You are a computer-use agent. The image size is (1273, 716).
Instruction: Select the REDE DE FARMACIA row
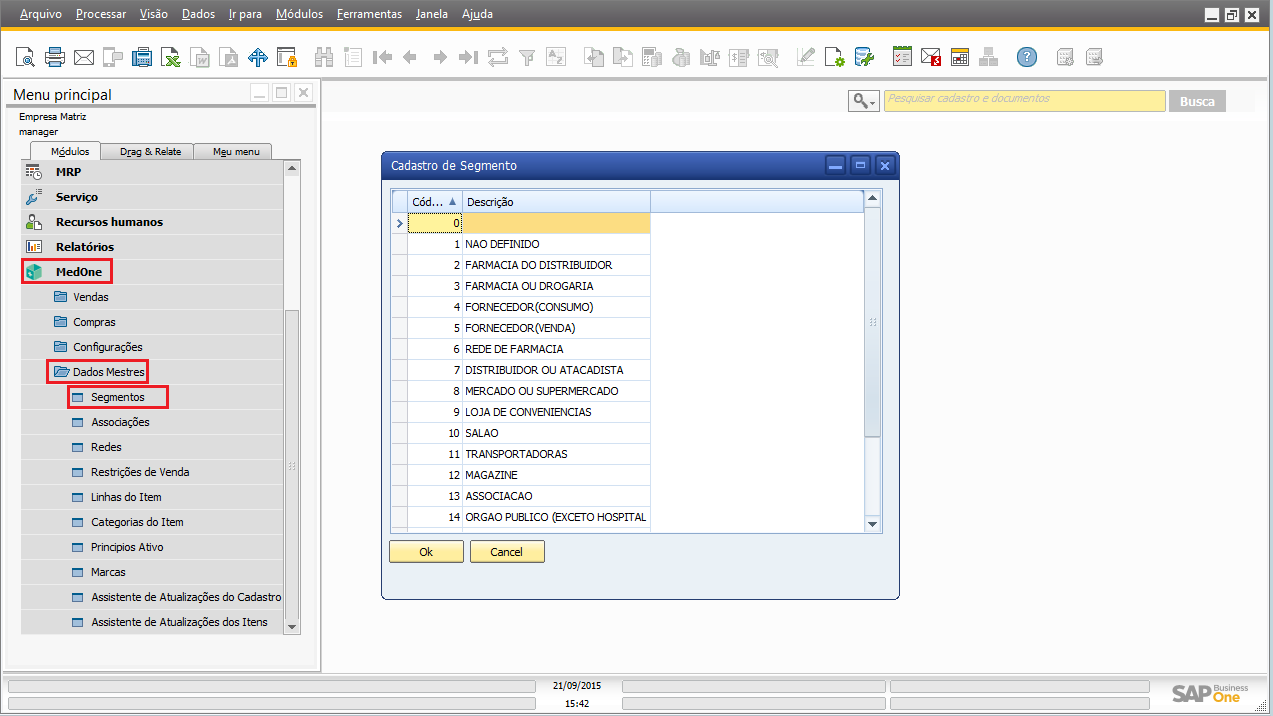520,349
